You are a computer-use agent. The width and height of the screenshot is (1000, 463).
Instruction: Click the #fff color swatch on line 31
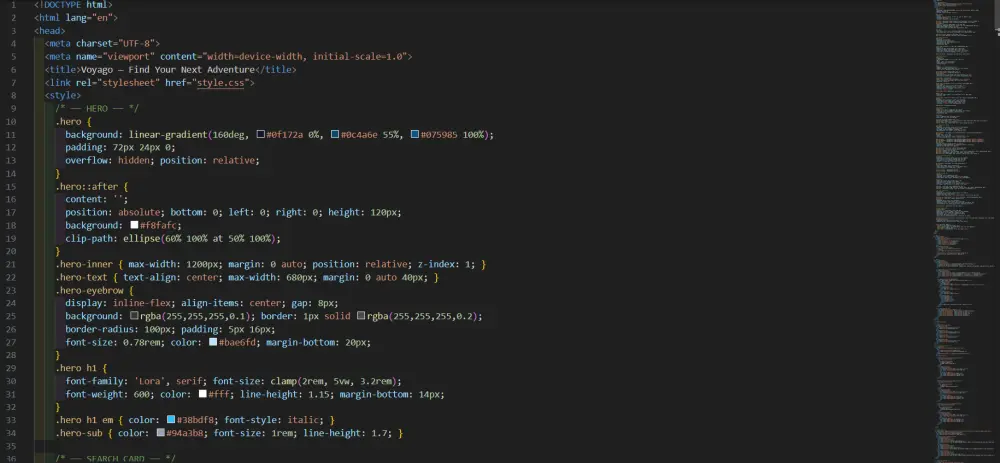coord(203,394)
